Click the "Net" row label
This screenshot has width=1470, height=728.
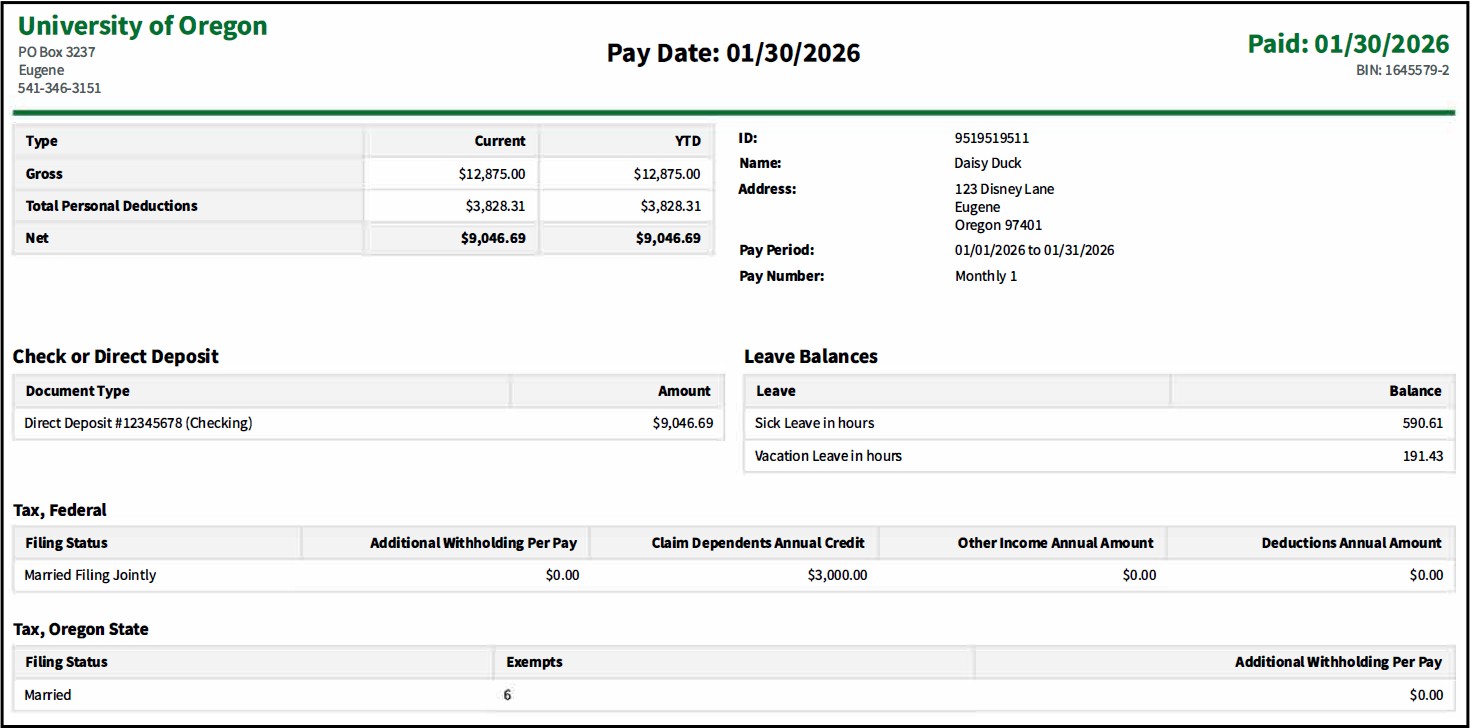coord(37,238)
